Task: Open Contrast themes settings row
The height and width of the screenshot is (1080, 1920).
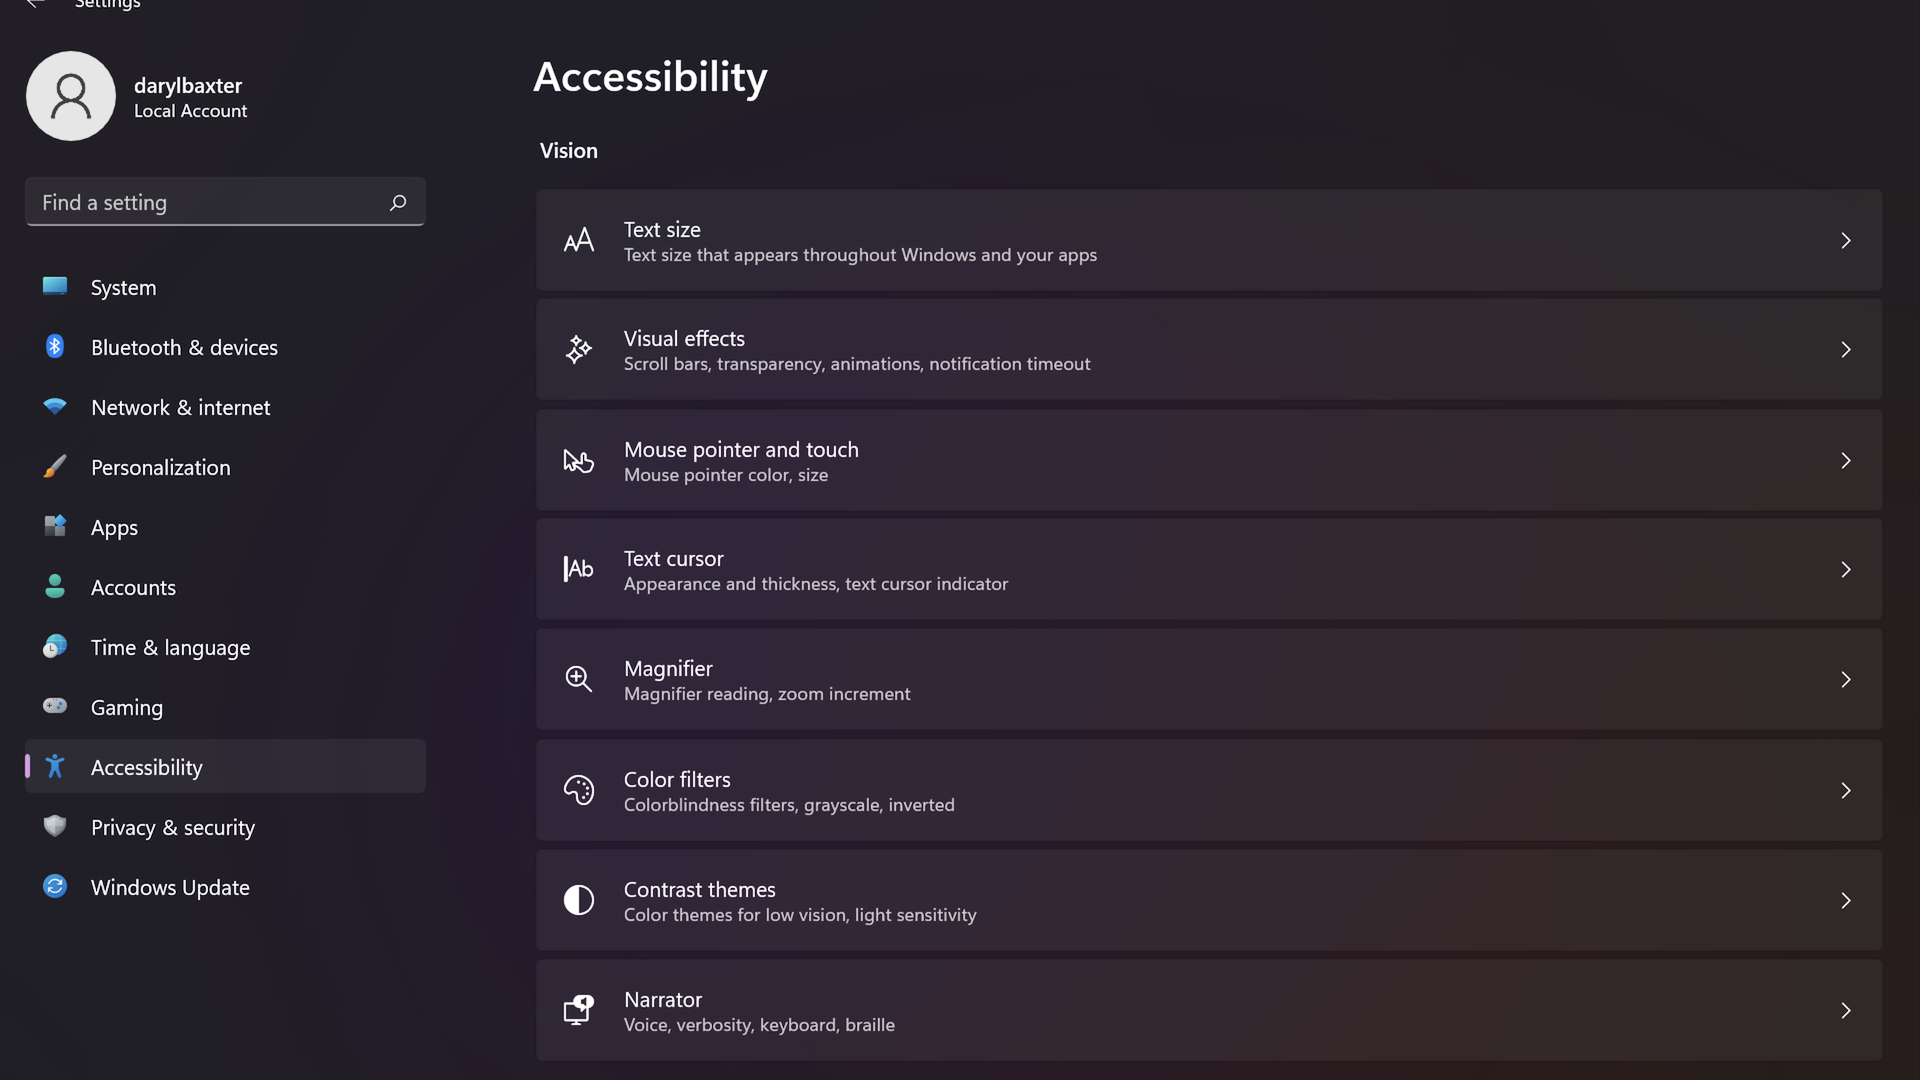Action: (x=1208, y=900)
